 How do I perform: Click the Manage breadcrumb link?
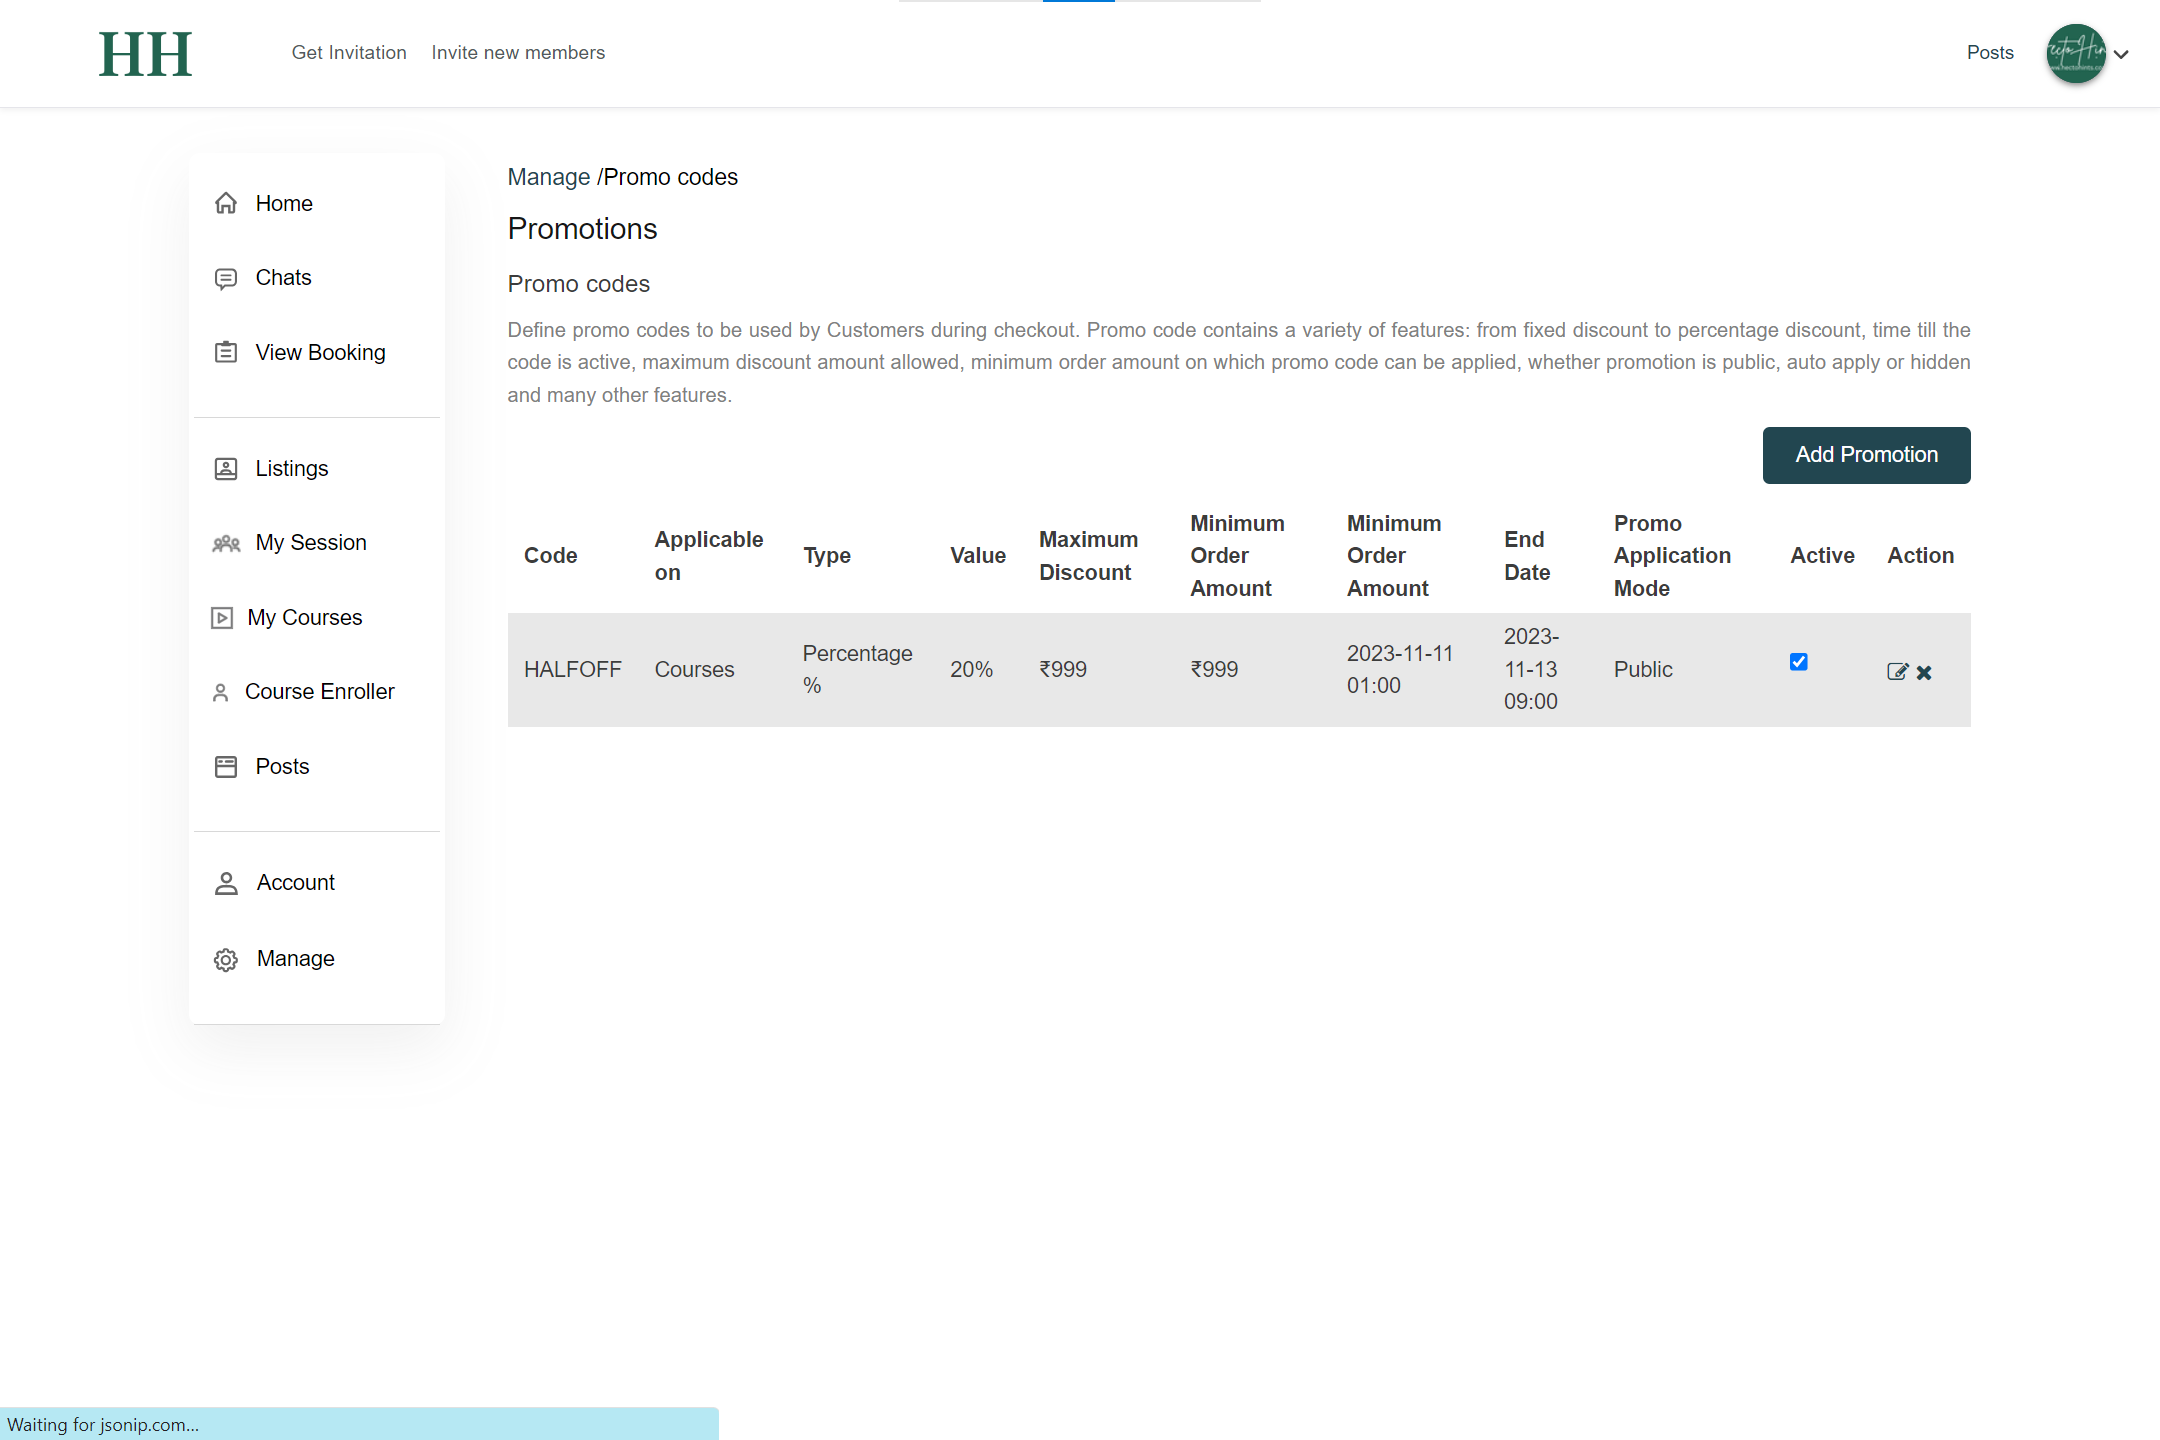click(549, 177)
